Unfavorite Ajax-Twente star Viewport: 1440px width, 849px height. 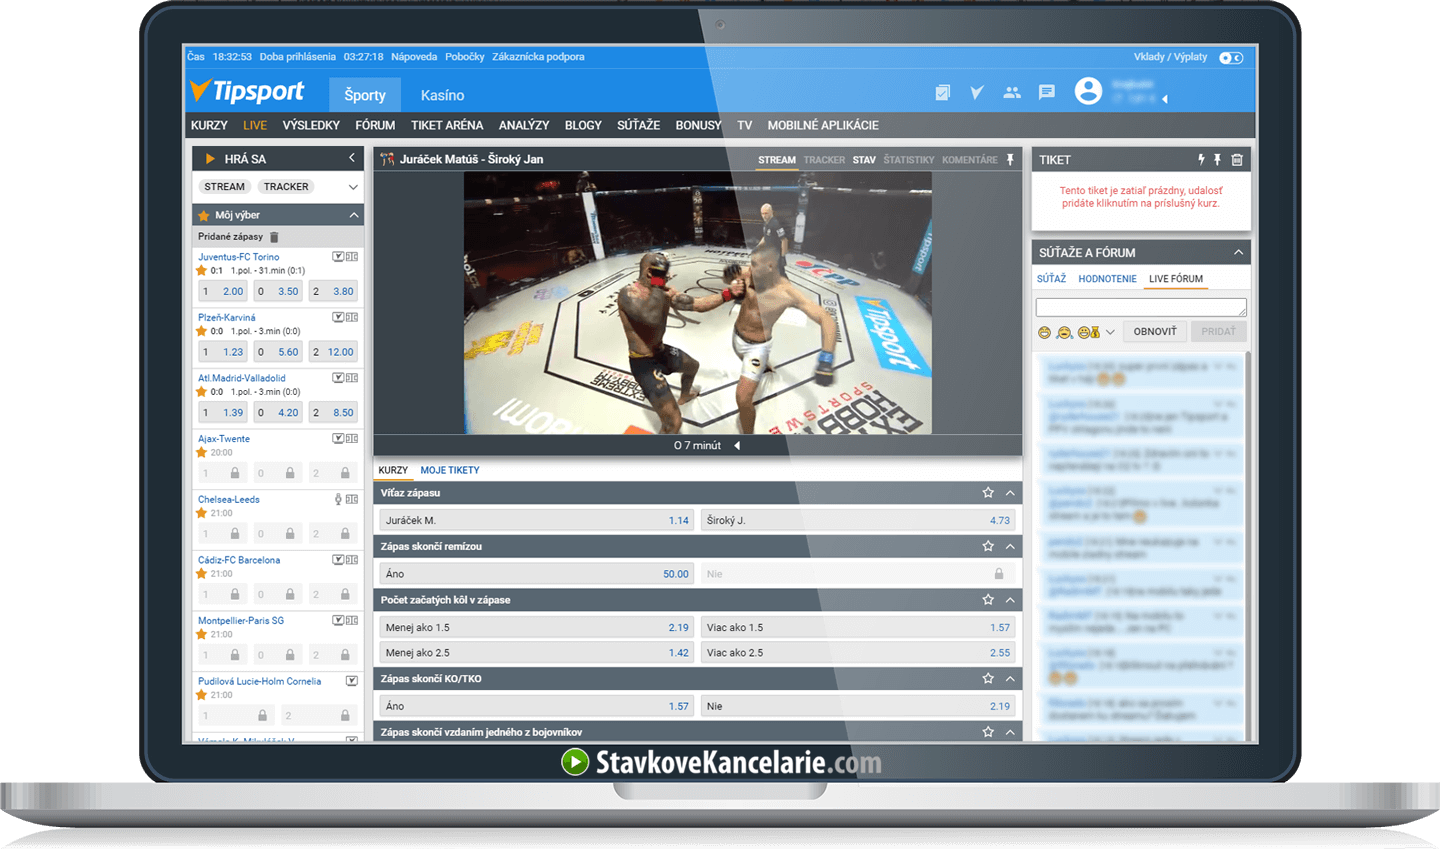[202, 453]
